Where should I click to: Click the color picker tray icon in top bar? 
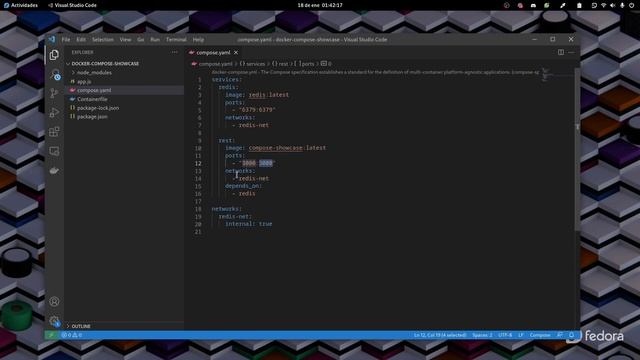coord(562,5)
